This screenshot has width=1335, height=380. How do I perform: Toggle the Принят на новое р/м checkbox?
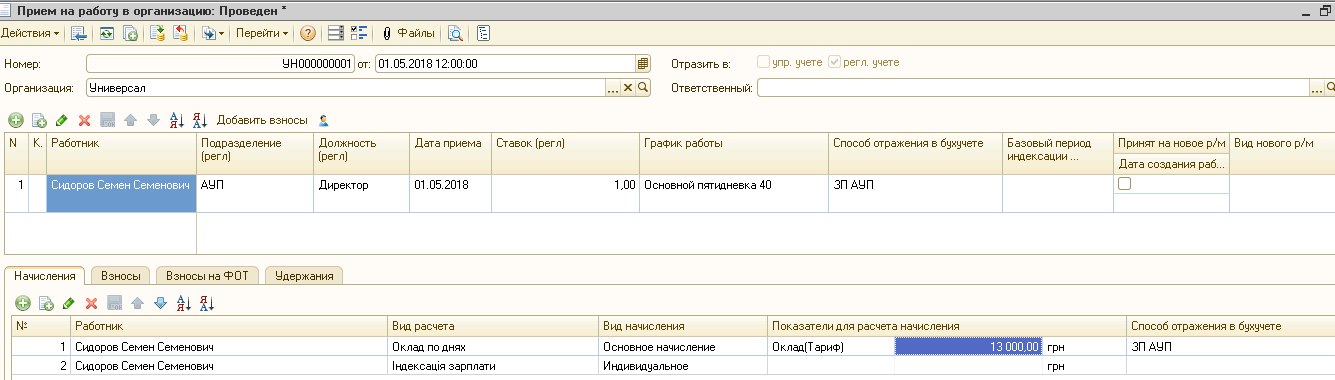[x=1124, y=184]
